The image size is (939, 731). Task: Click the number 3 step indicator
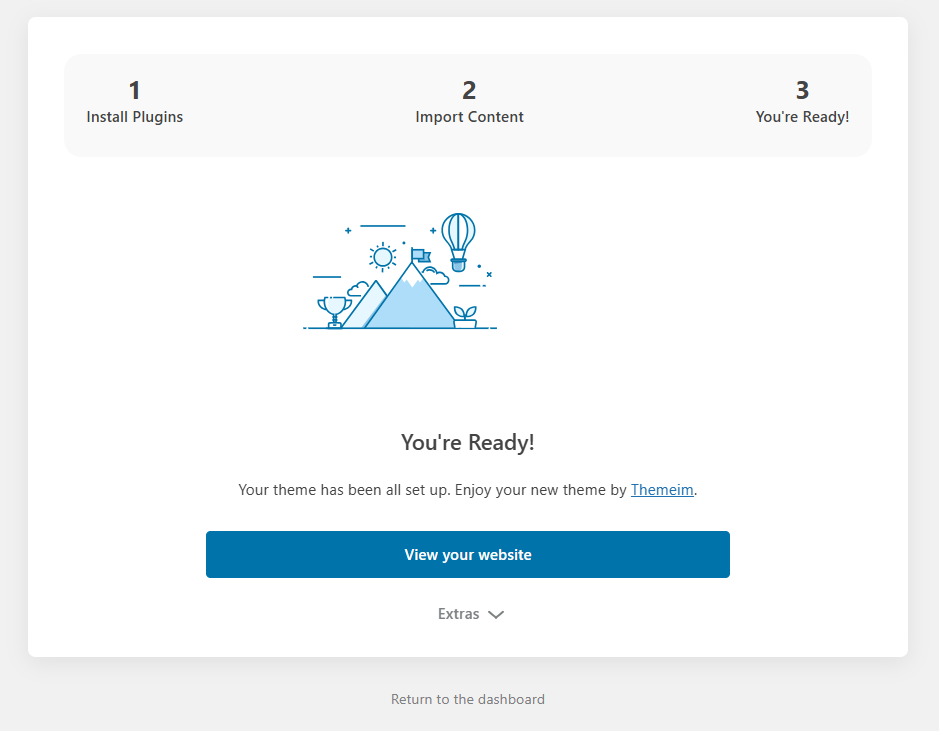click(x=802, y=90)
